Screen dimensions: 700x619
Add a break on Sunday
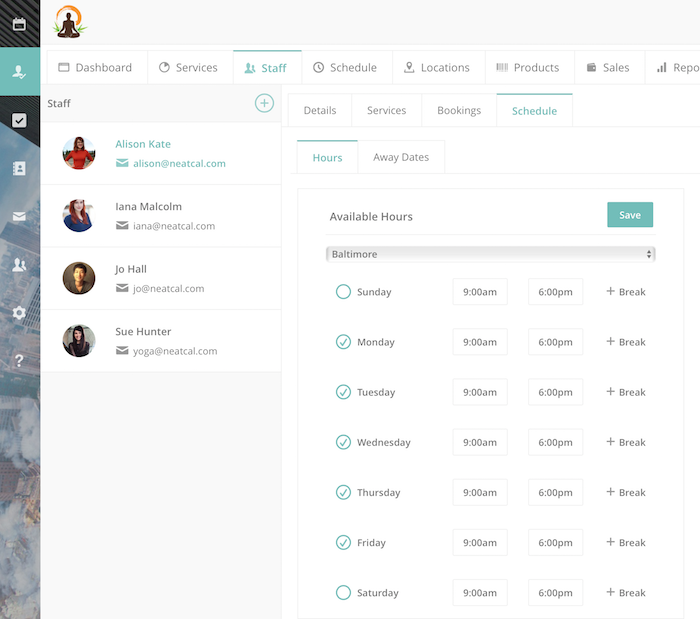point(626,292)
